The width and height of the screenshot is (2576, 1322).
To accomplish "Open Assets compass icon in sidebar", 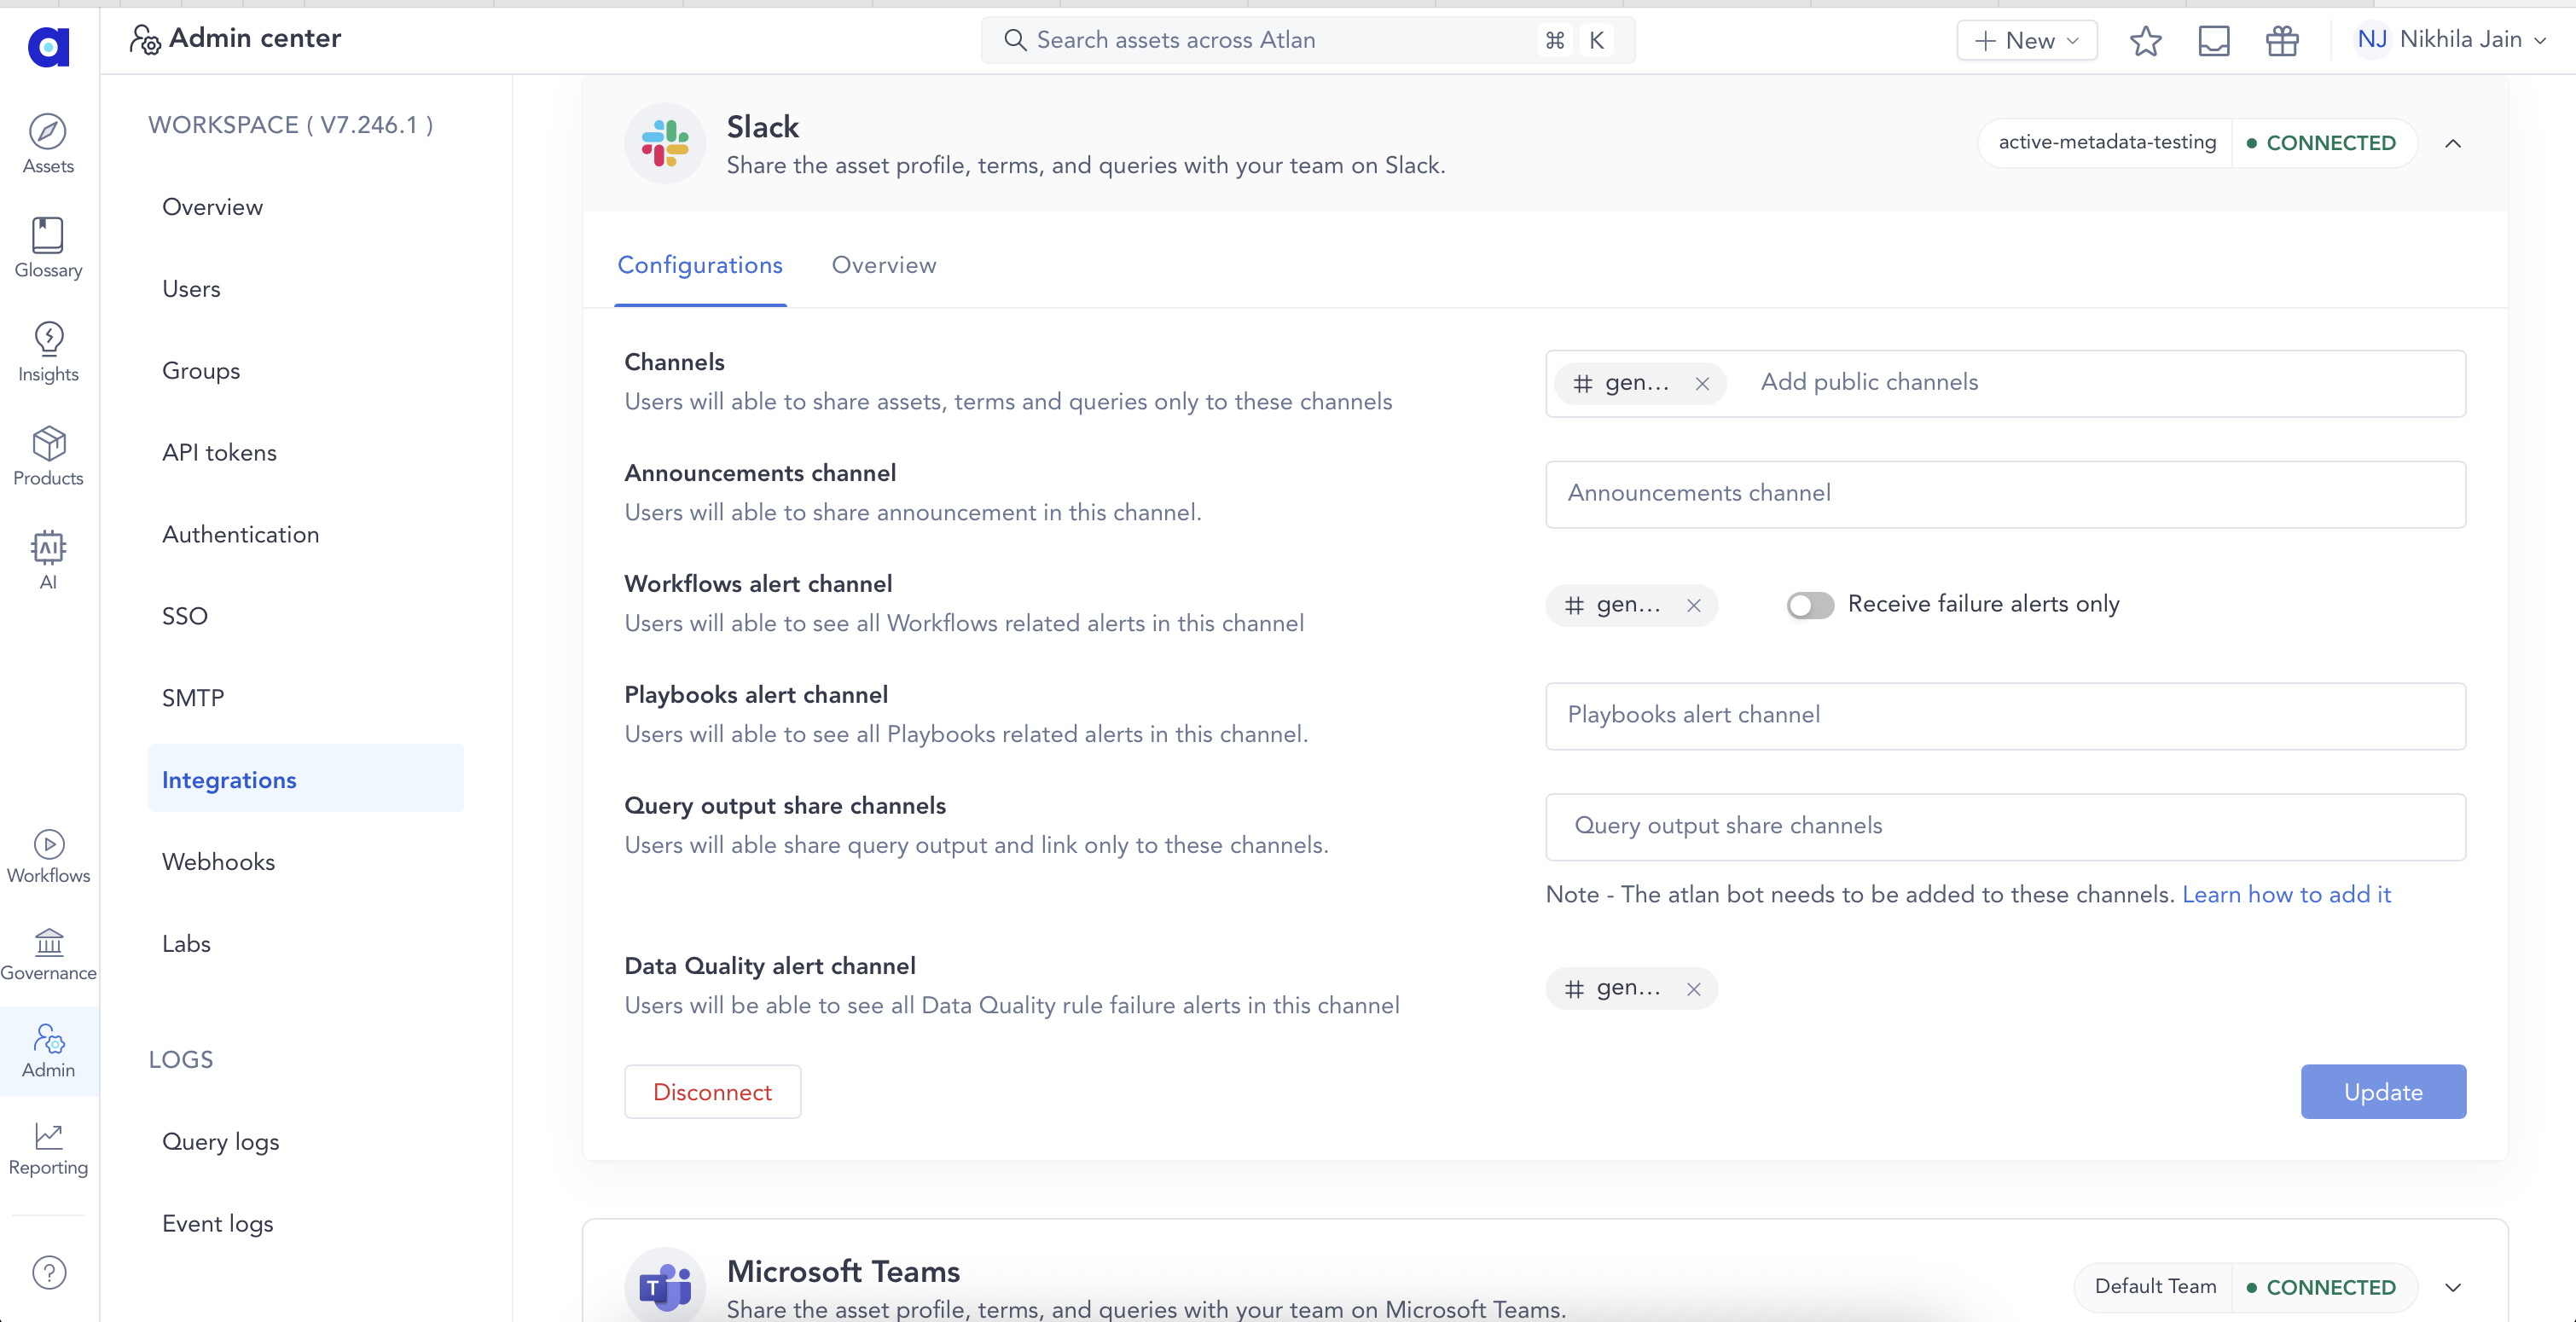I will [x=48, y=131].
